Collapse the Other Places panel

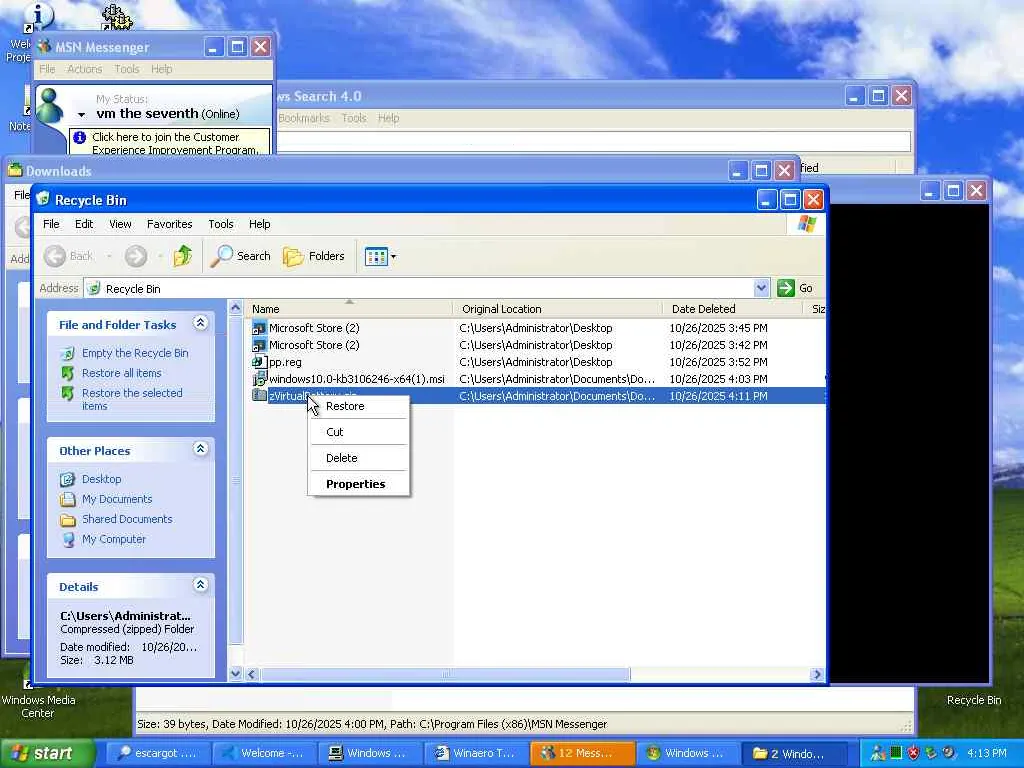tap(200, 449)
